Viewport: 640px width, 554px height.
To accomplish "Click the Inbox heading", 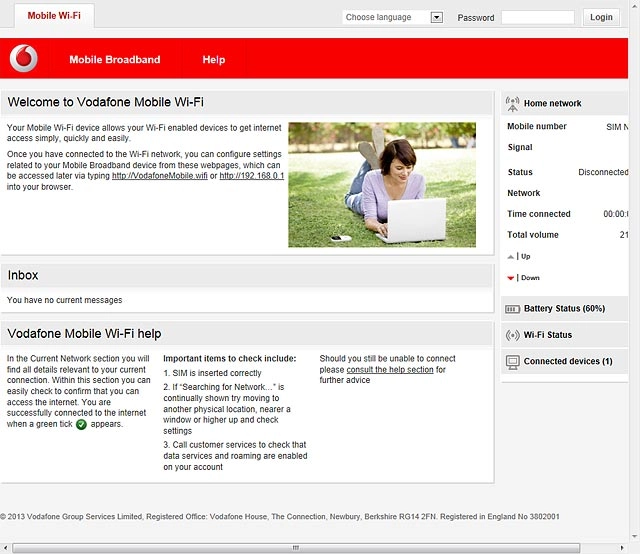I will click(x=23, y=276).
